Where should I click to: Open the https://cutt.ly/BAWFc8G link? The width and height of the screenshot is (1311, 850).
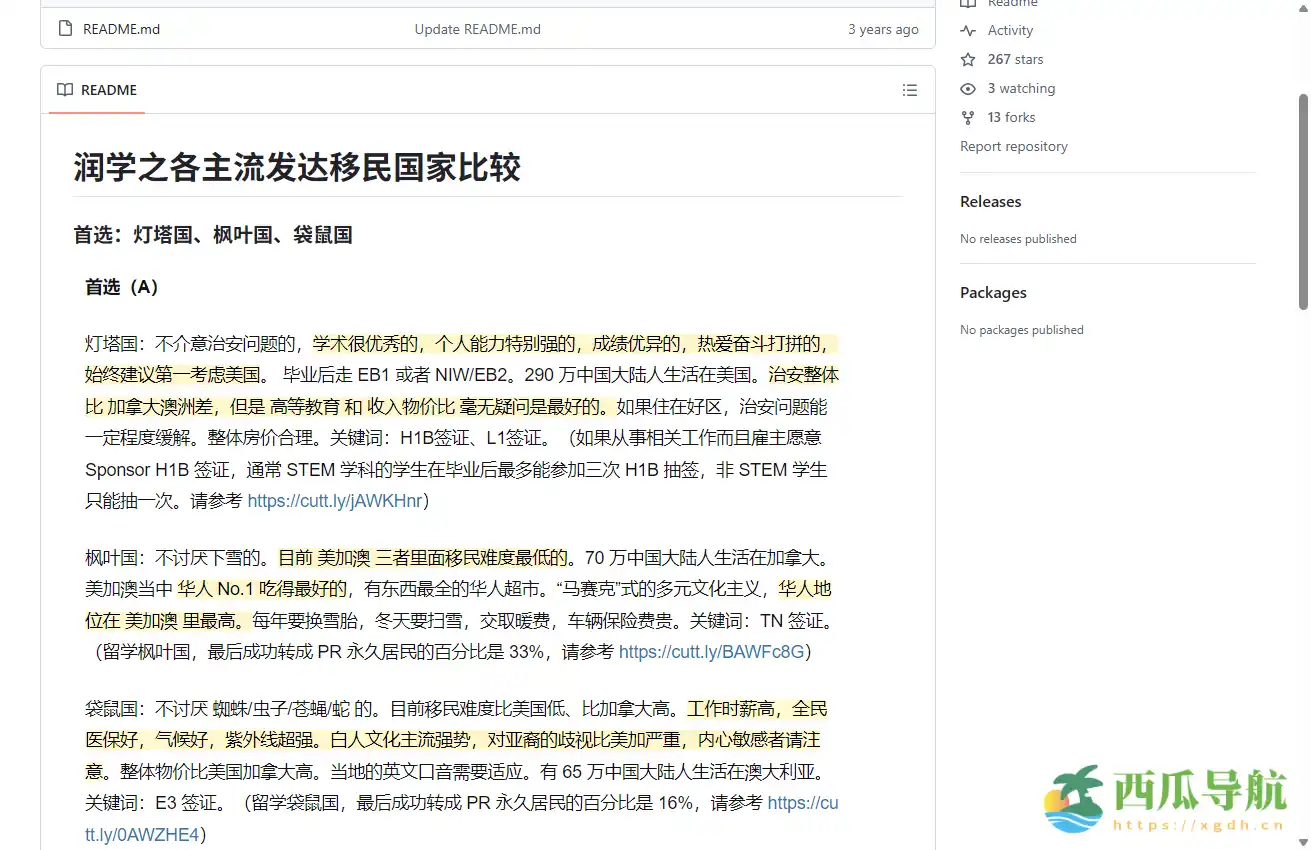coord(713,651)
